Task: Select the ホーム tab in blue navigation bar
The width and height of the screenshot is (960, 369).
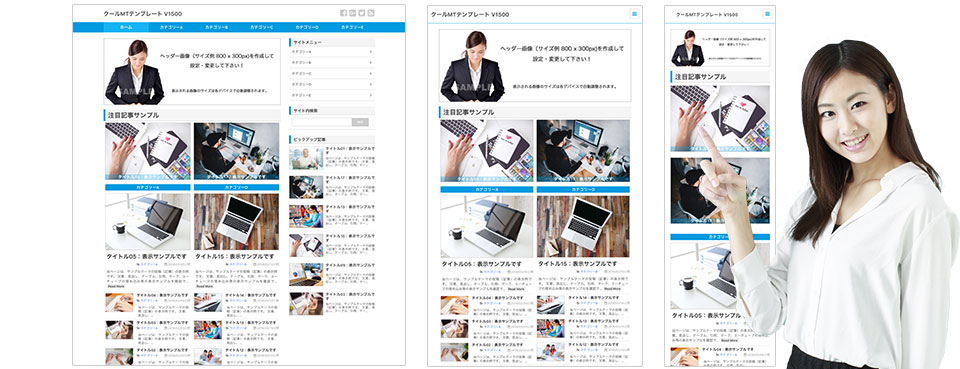Action: [126, 27]
